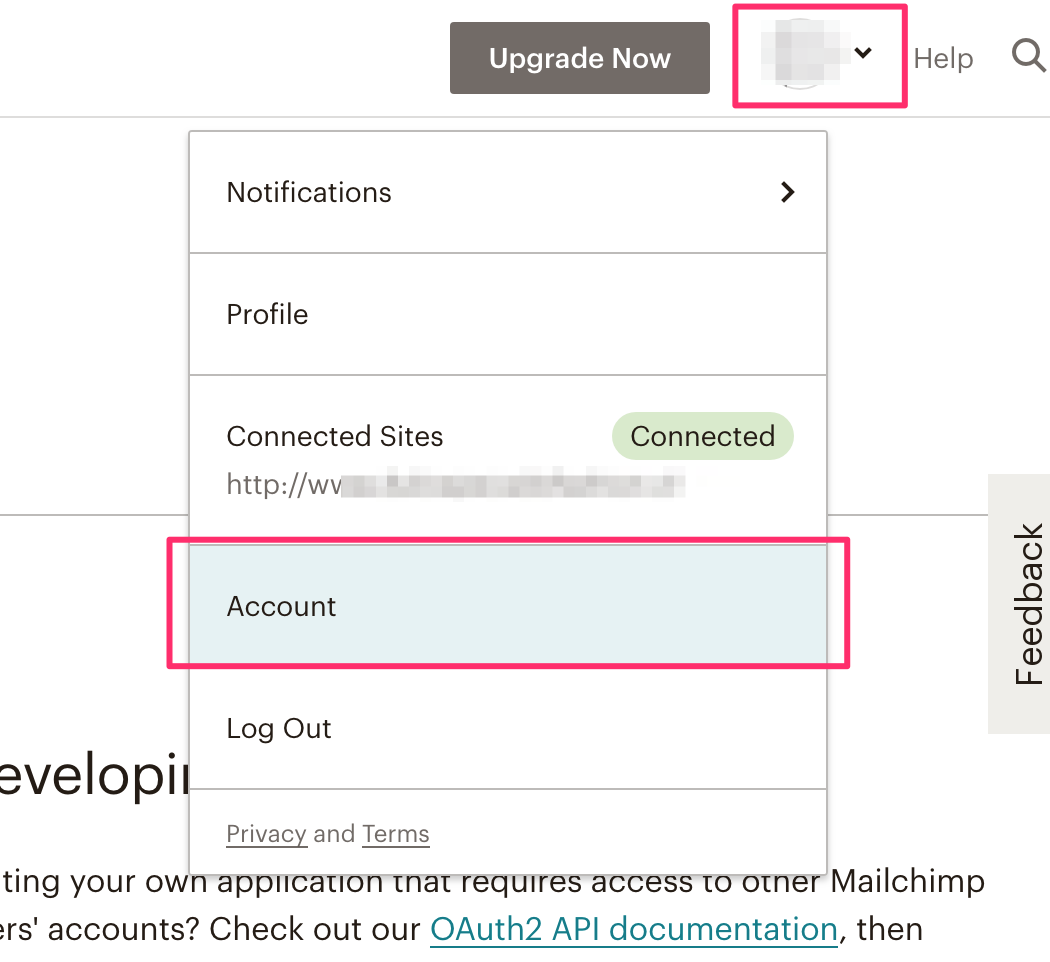Open the Terms link
This screenshot has height=962, width=1050.
[x=396, y=834]
